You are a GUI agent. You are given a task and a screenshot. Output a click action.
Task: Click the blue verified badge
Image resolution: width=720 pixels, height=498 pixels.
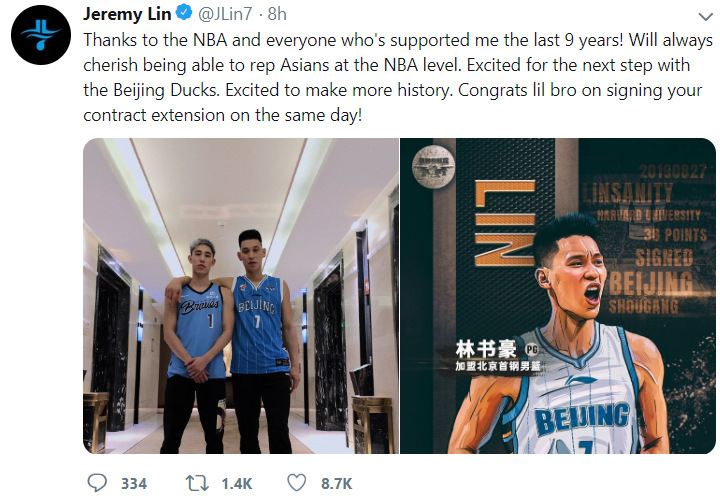[x=184, y=13]
